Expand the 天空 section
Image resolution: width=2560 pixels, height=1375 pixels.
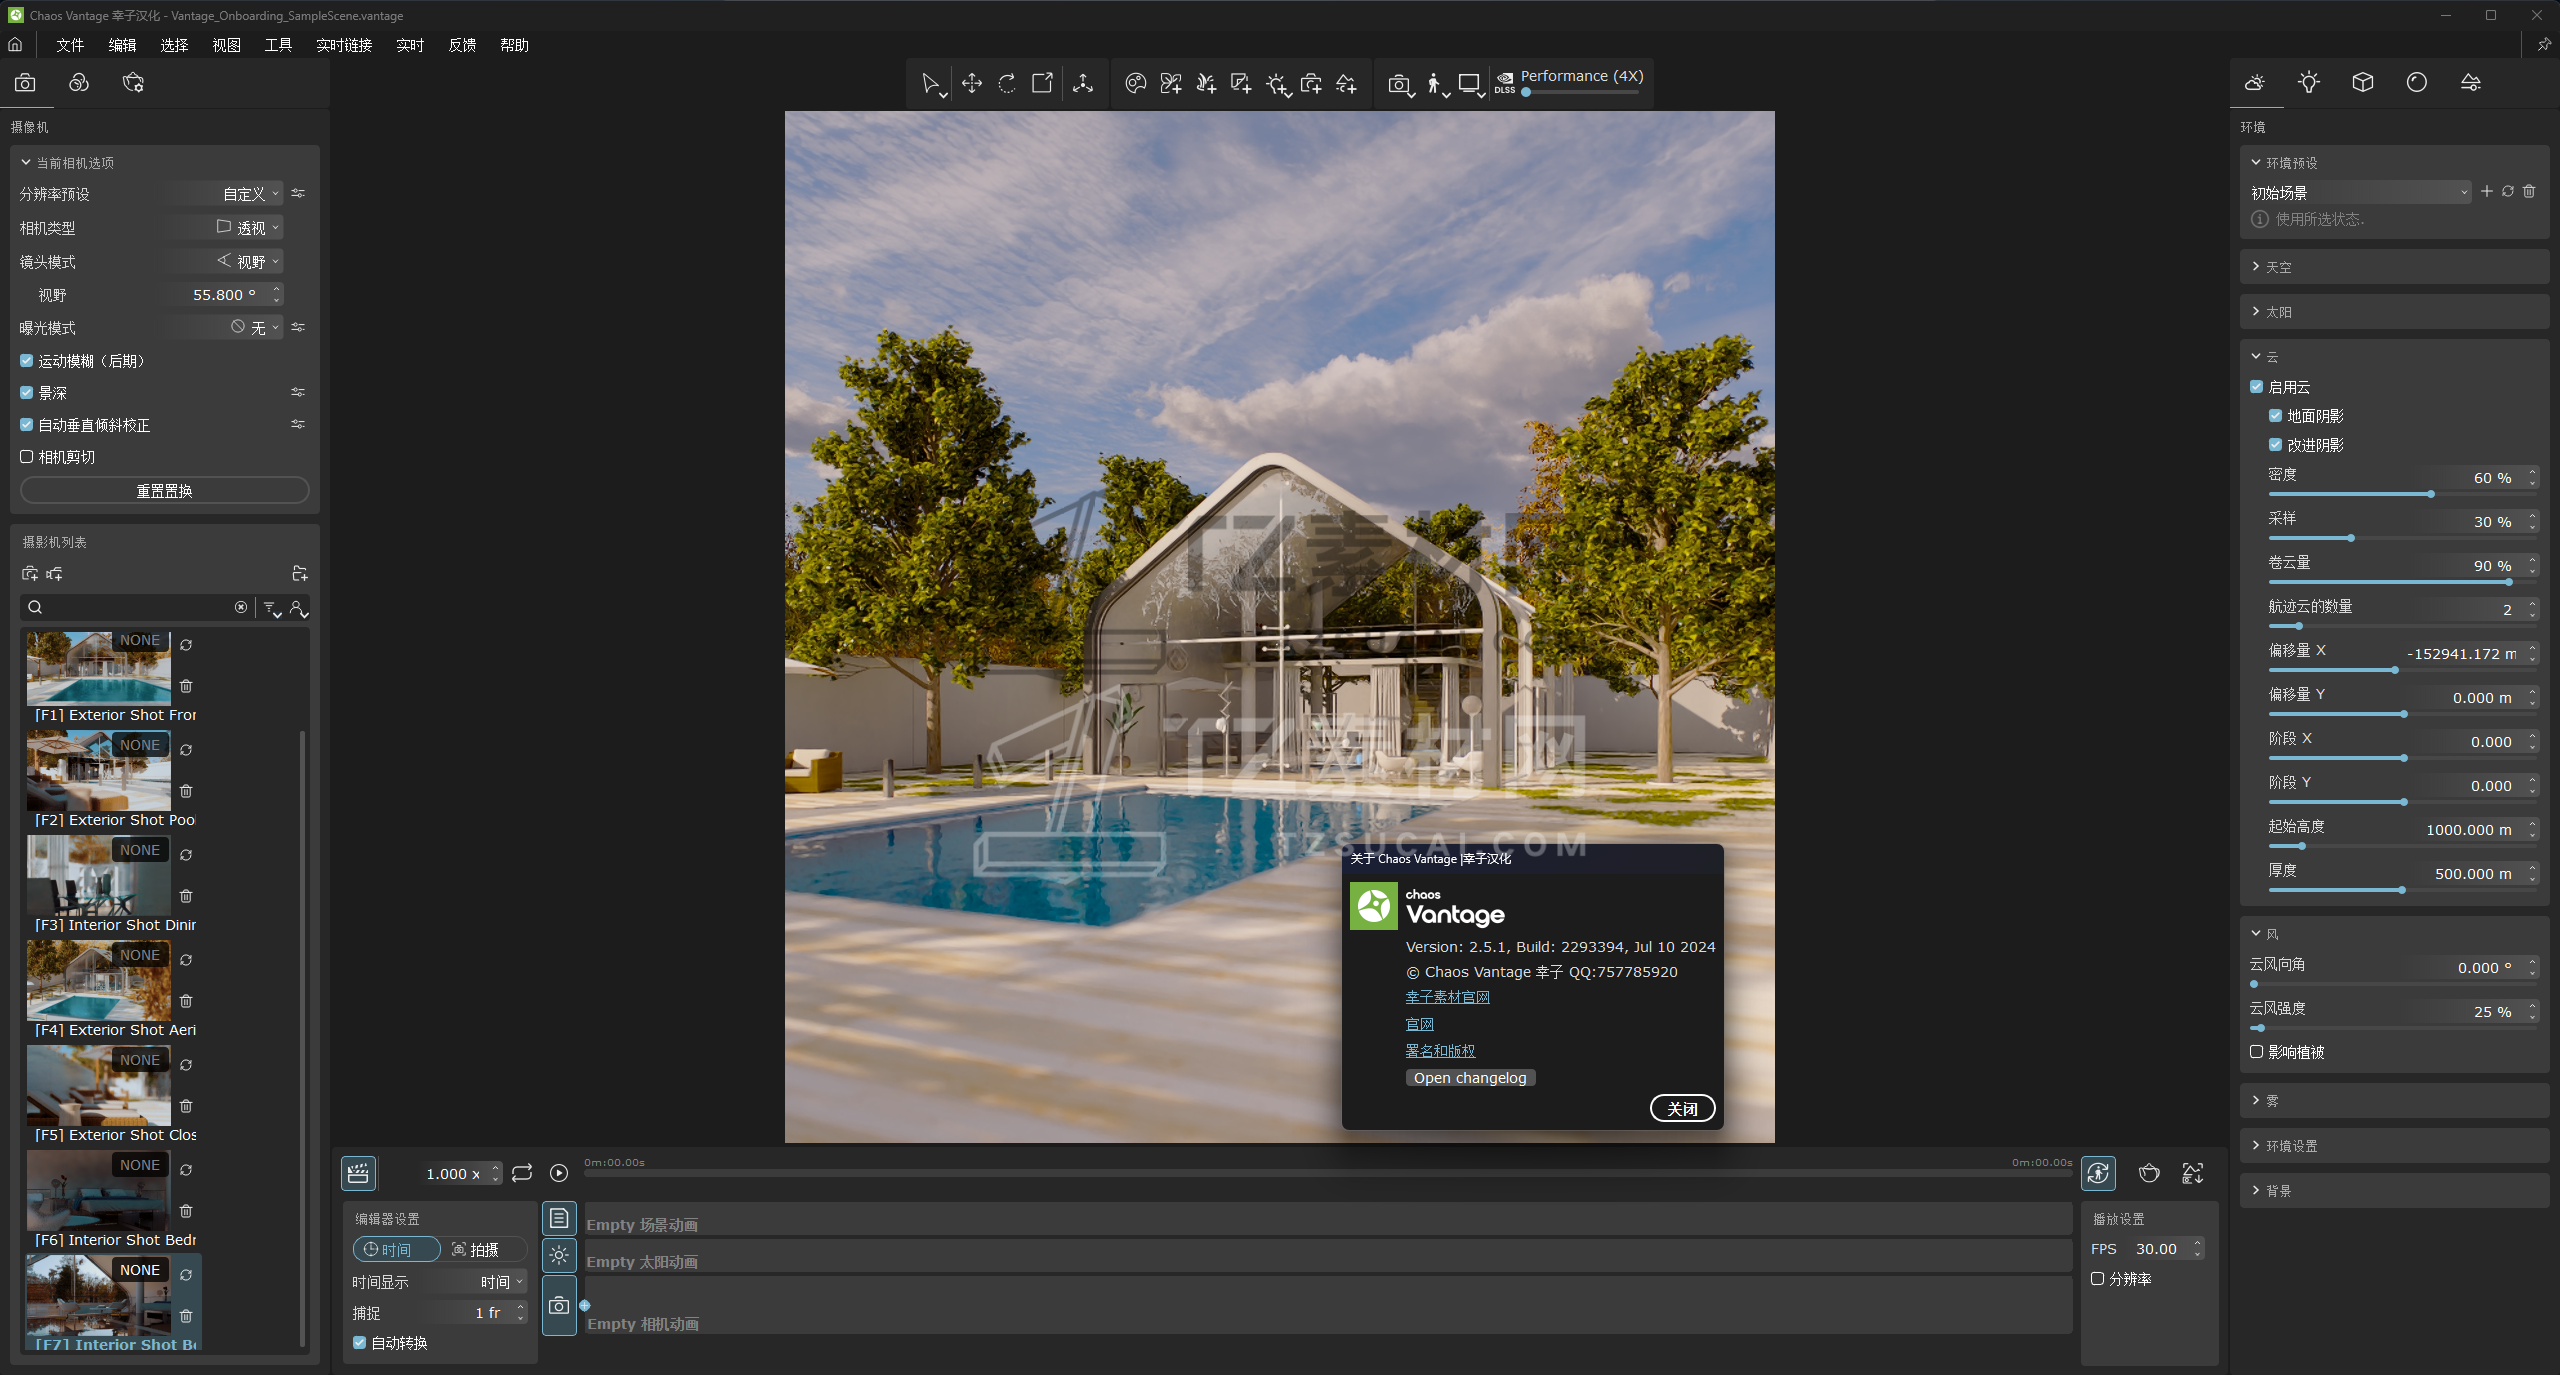click(x=2278, y=267)
